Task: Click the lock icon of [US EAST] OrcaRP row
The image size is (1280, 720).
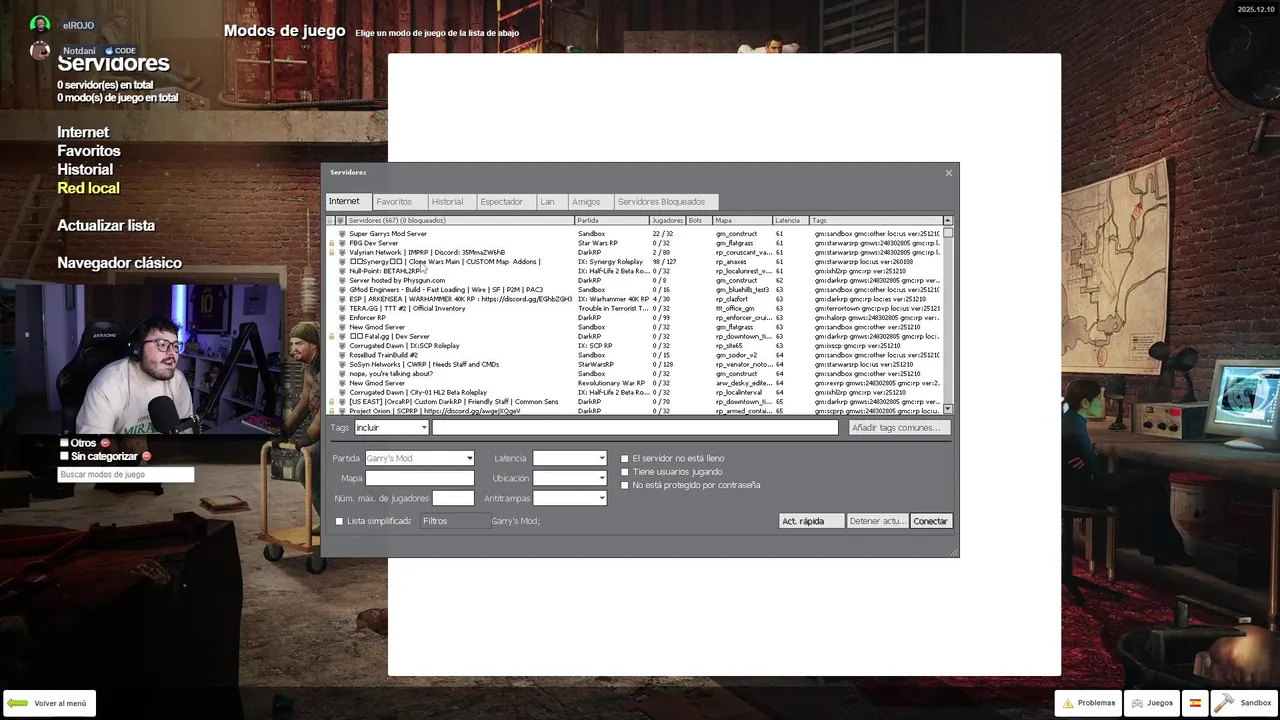Action: tap(331, 402)
